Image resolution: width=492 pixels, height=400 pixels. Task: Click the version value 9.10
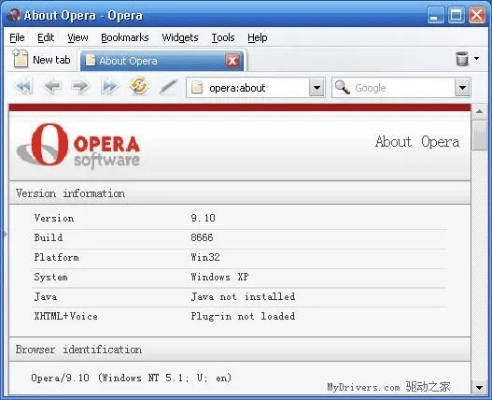[x=203, y=218]
